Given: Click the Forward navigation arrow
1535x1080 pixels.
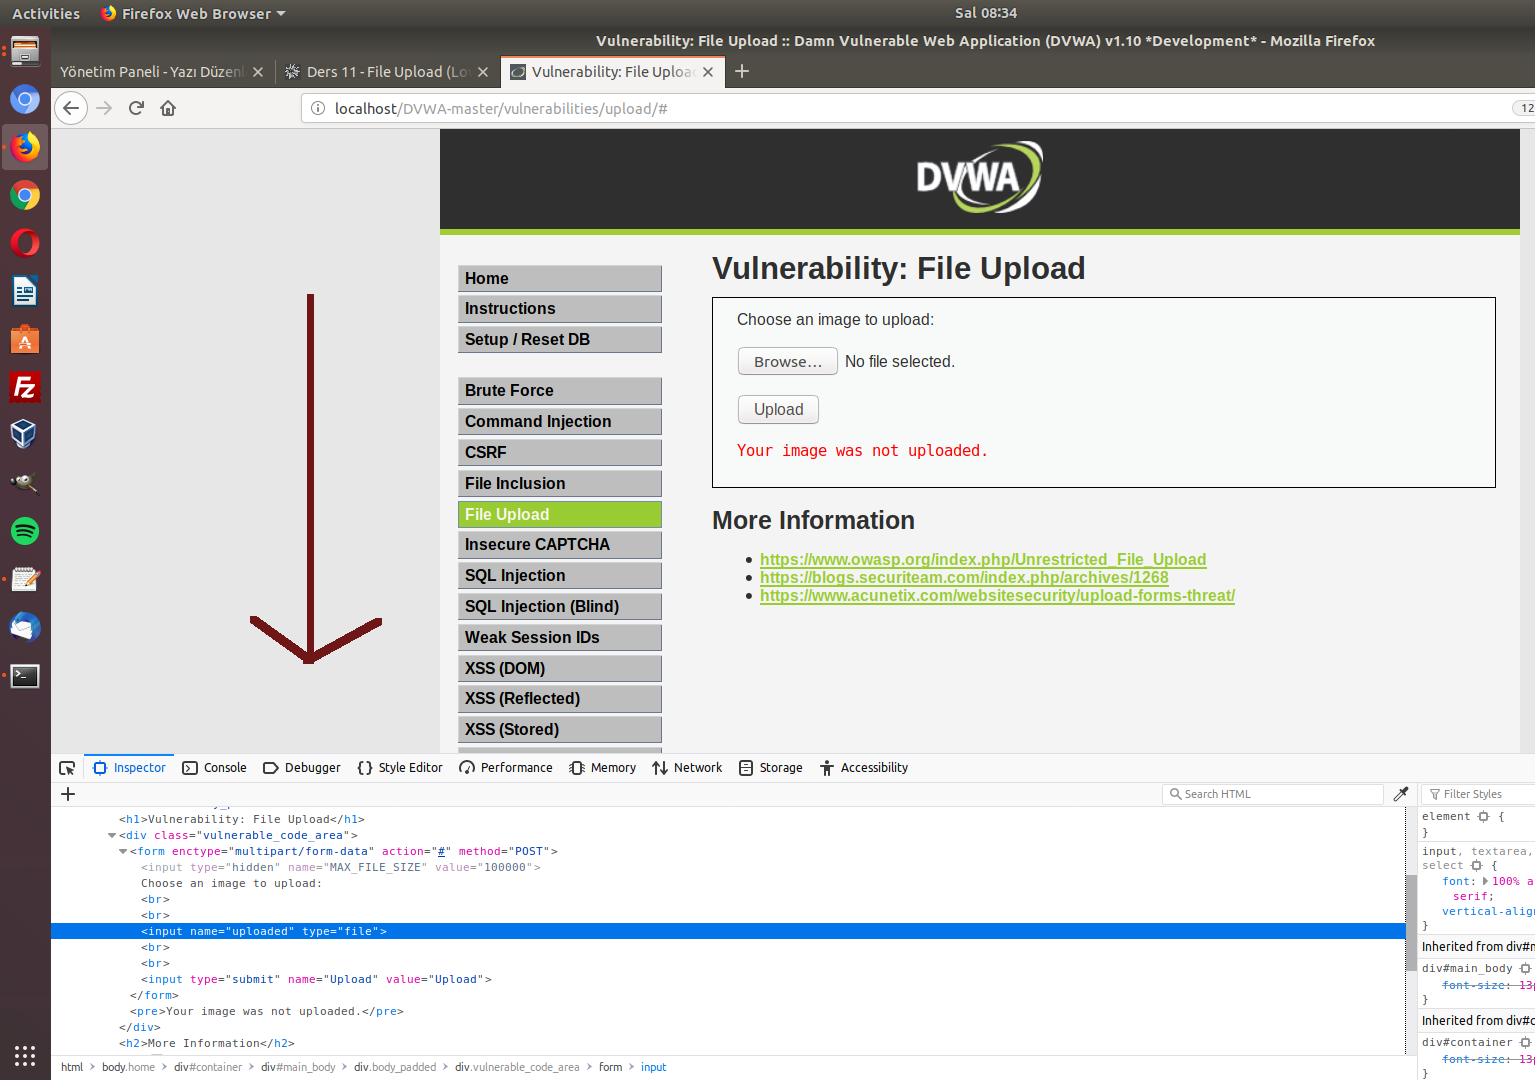Looking at the screenshot, I should [x=104, y=108].
